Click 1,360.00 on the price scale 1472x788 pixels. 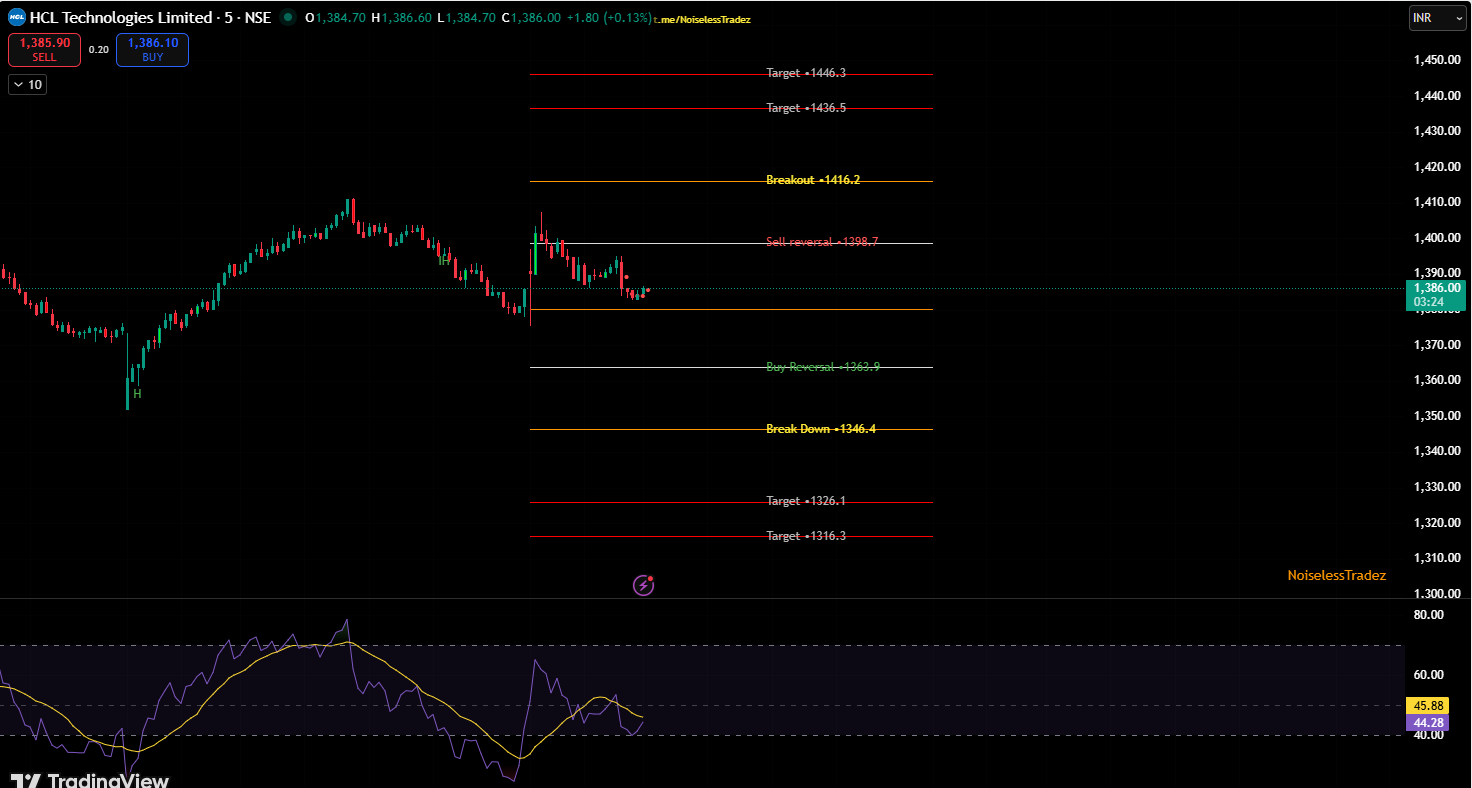point(1436,380)
